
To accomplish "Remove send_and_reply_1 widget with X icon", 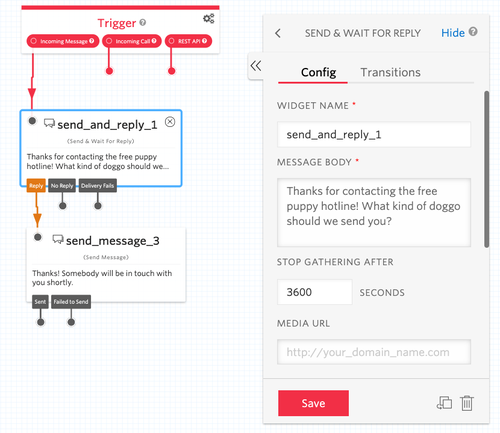I will (170, 122).
